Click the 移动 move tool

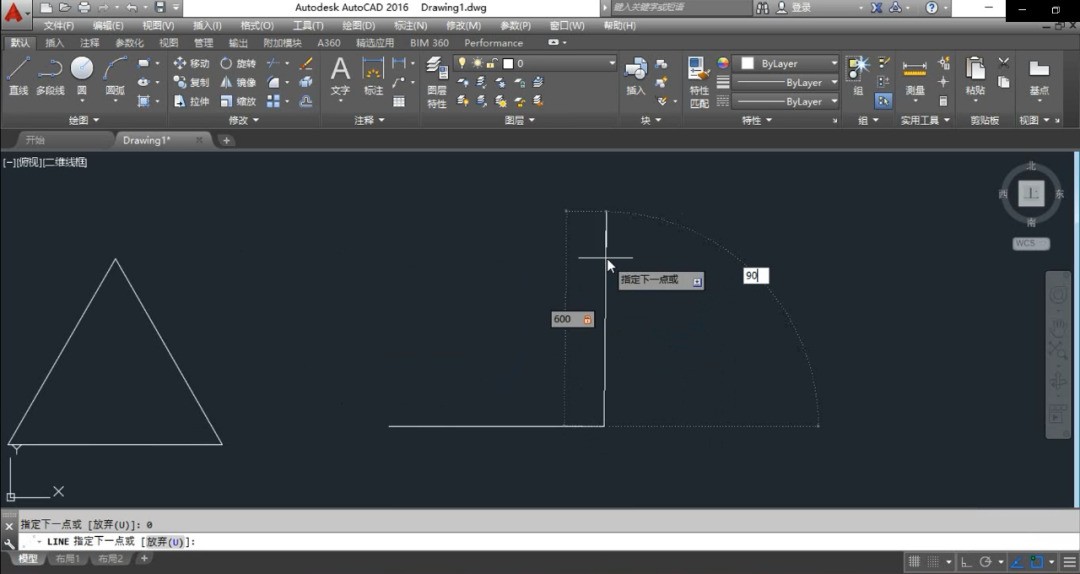pyautogui.click(x=191, y=63)
